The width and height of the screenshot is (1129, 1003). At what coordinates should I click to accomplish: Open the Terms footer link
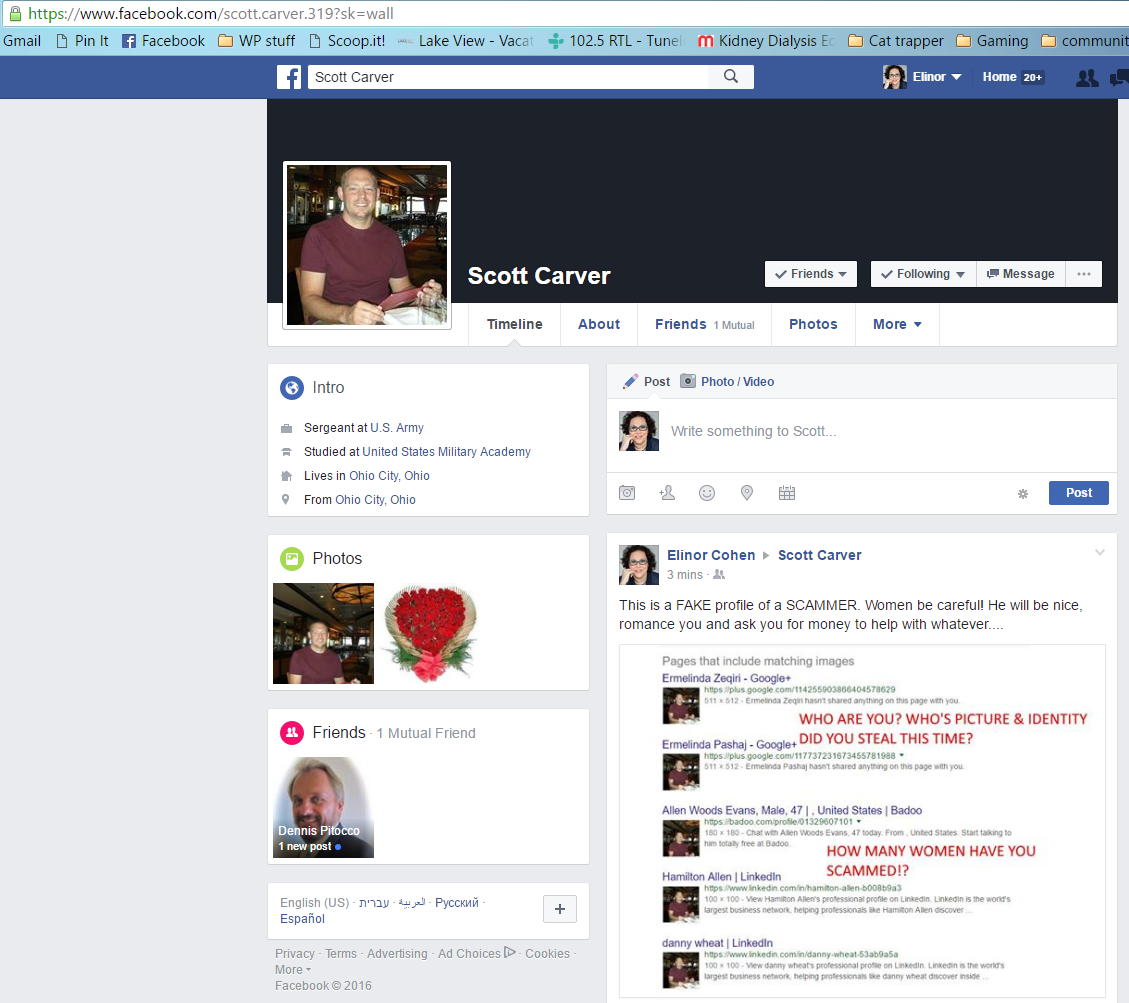(341, 953)
